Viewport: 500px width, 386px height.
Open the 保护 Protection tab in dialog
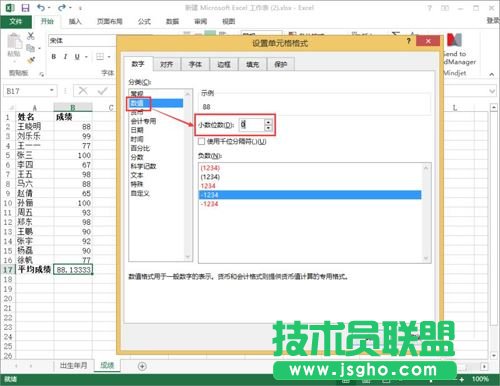click(281, 64)
